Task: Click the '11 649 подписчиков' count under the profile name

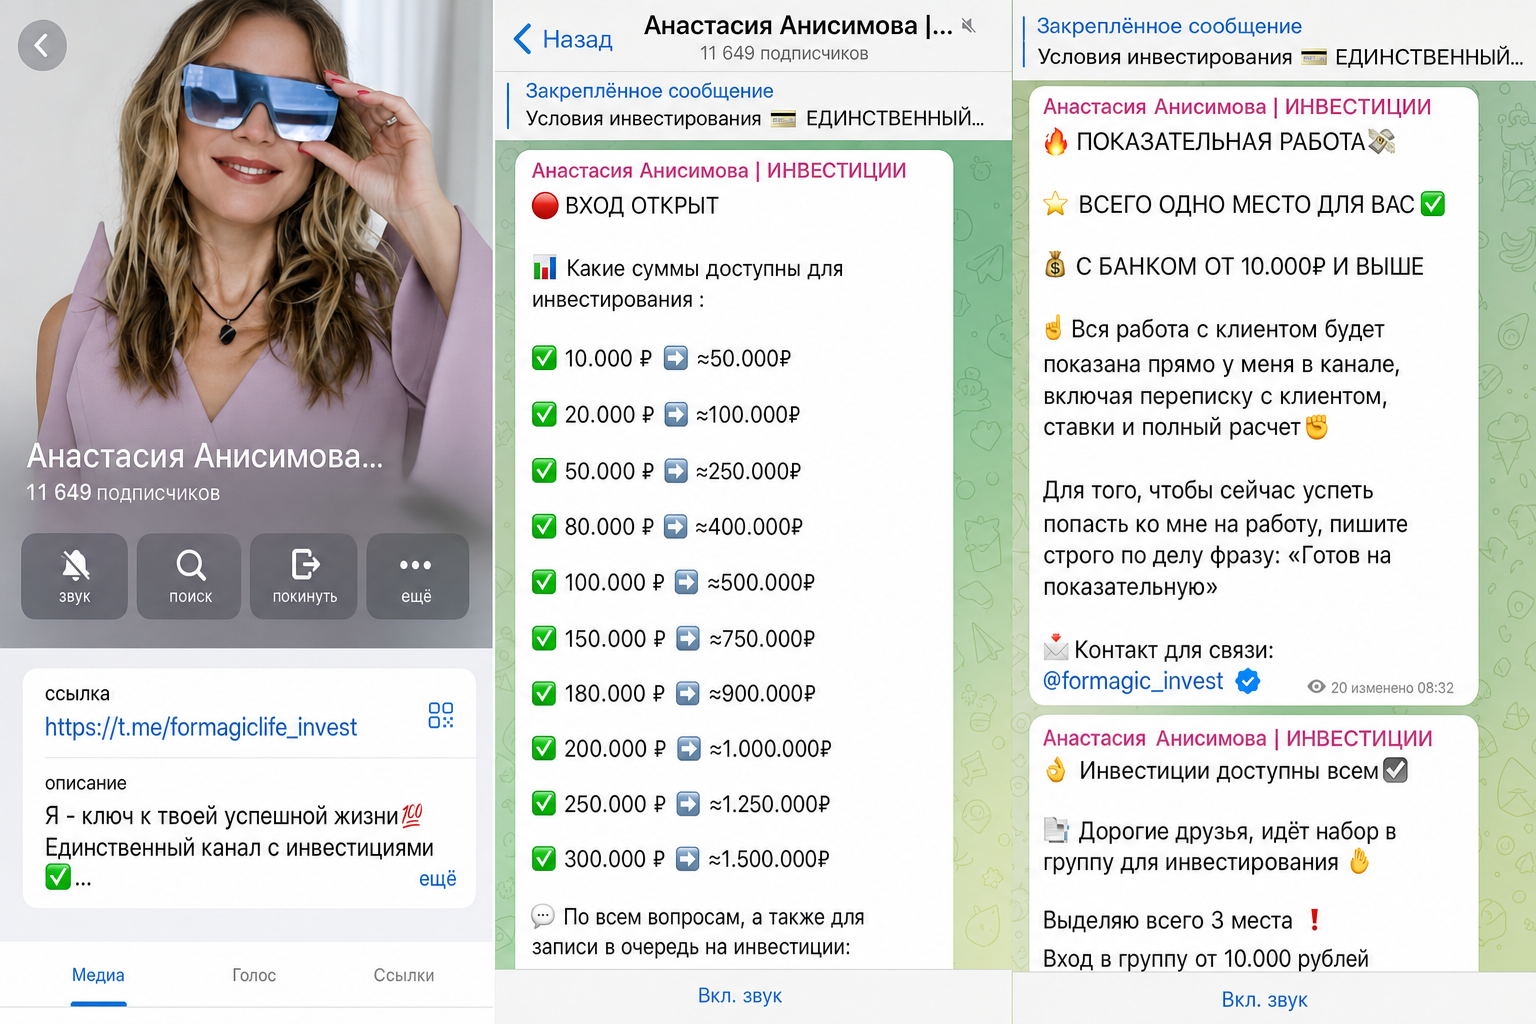Action: 123,493
